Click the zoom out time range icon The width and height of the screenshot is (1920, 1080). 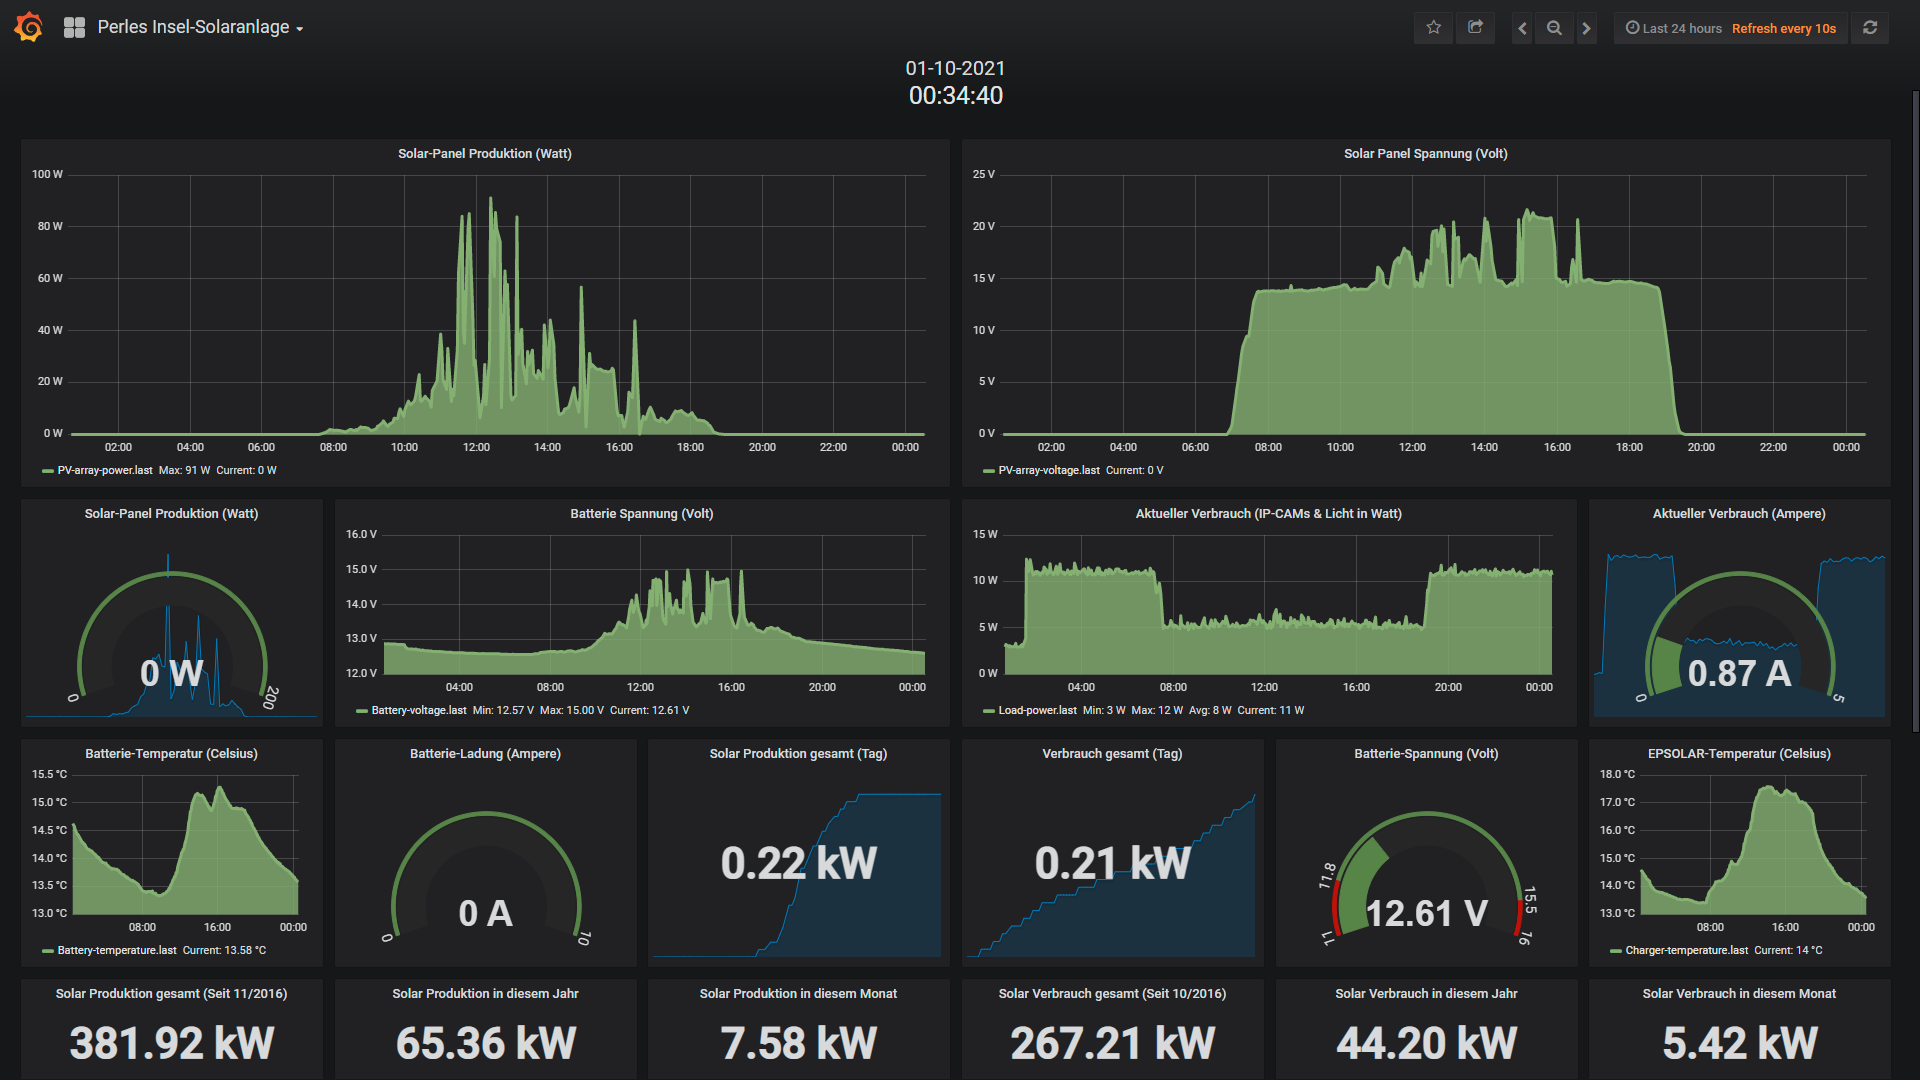tap(1554, 28)
